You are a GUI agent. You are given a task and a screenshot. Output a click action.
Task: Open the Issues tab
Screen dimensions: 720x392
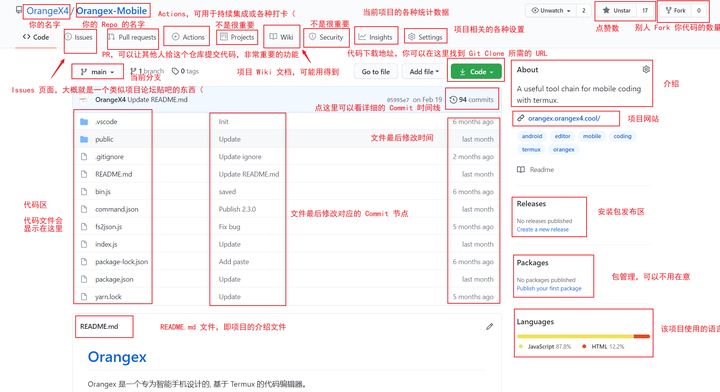(79, 37)
